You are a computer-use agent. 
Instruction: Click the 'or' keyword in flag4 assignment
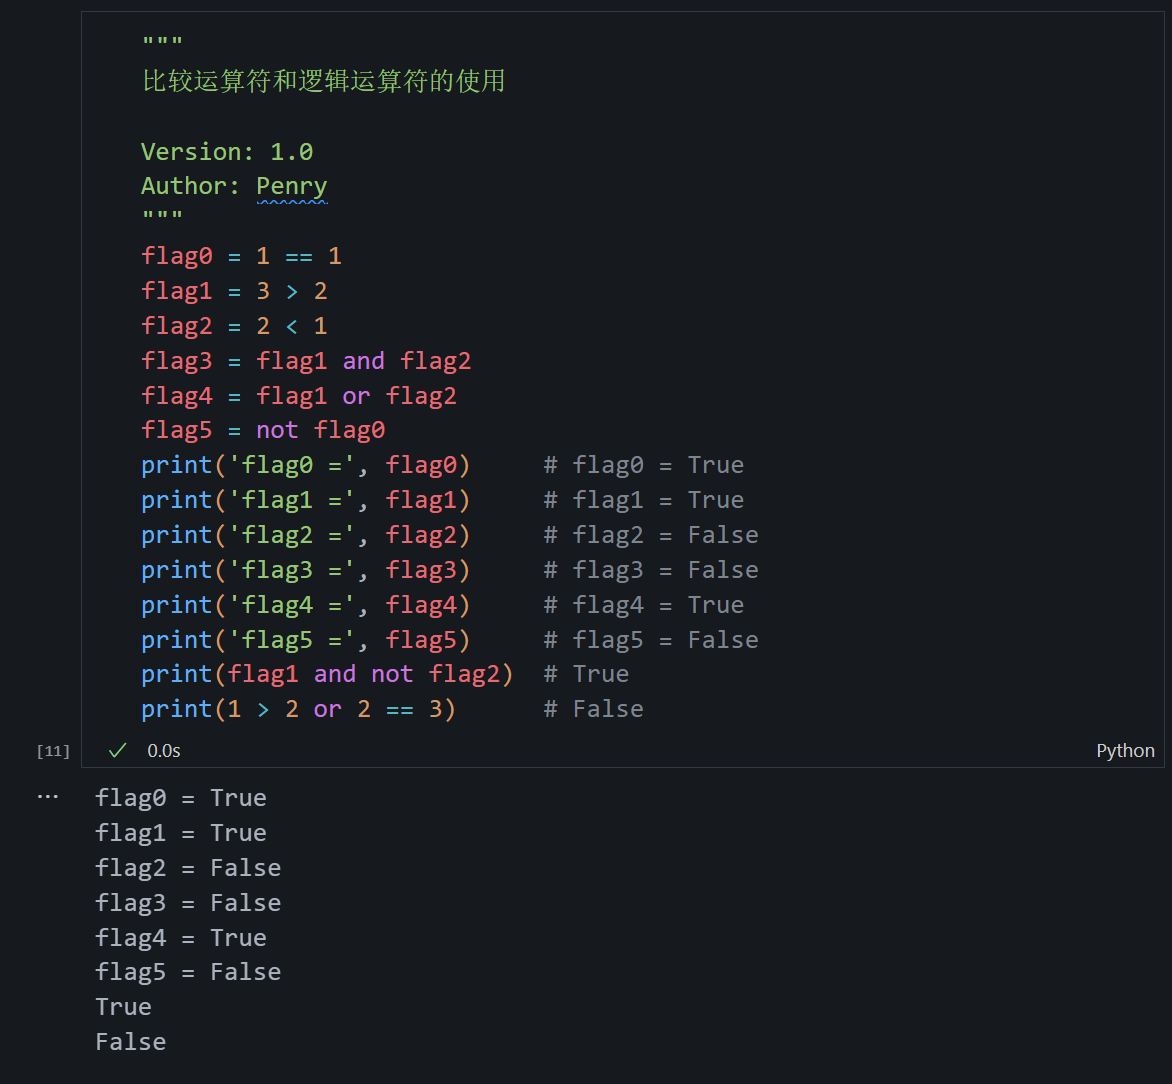(356, 396)
